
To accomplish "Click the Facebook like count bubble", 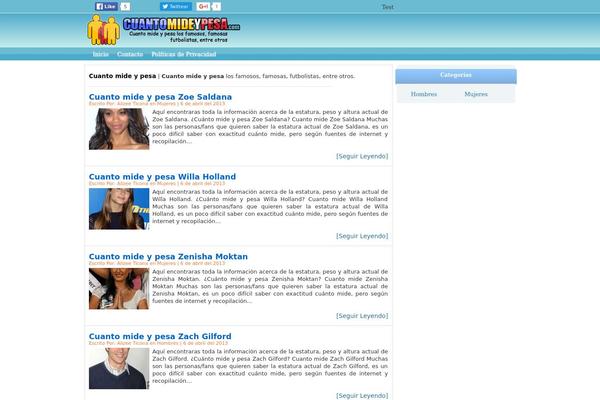I will (125, 7).
